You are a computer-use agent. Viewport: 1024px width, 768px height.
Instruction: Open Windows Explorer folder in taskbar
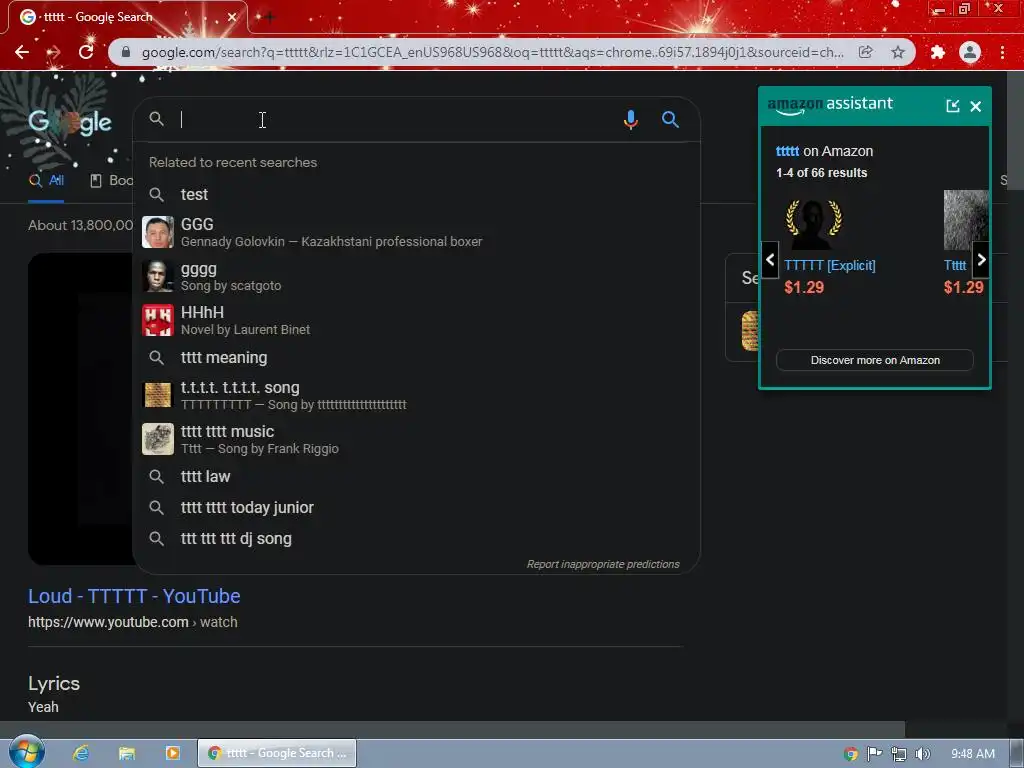tap(127, 753)
